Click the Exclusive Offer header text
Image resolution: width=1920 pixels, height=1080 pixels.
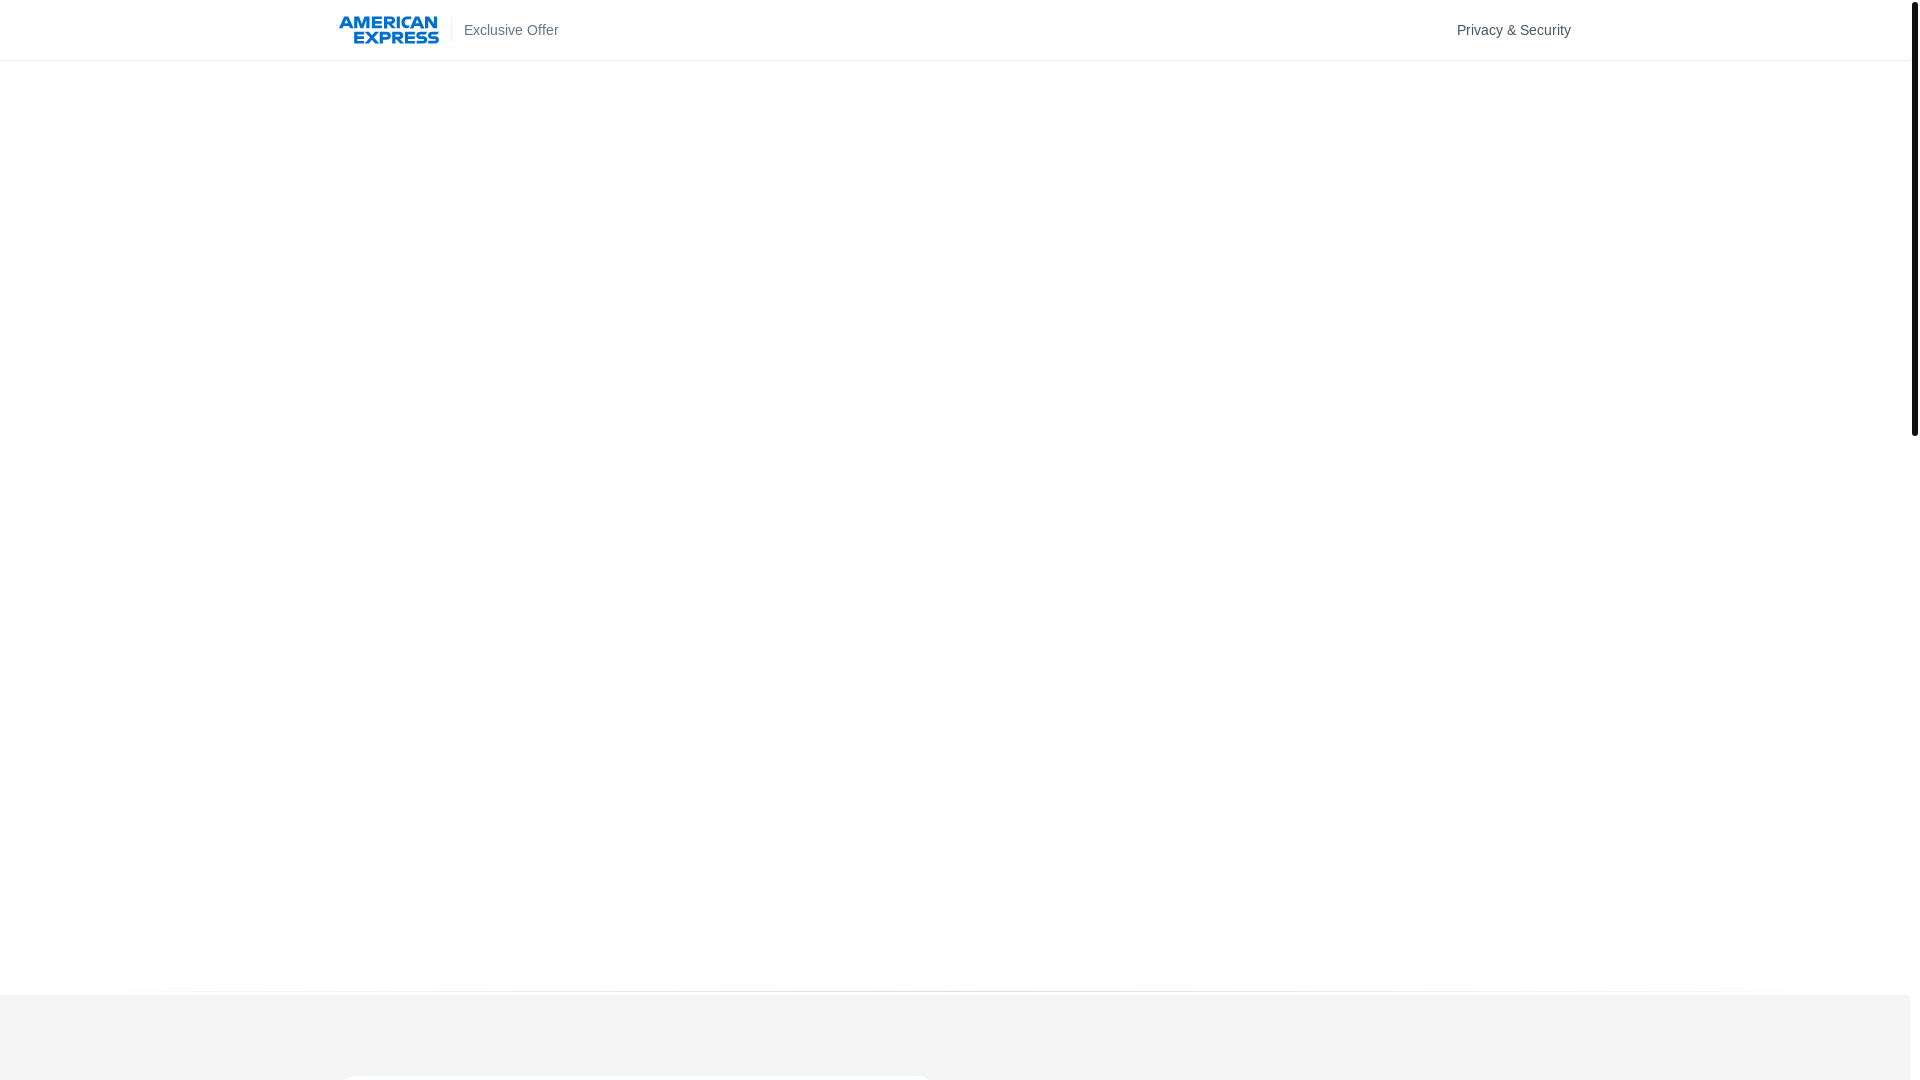click(x=511, y=30)
